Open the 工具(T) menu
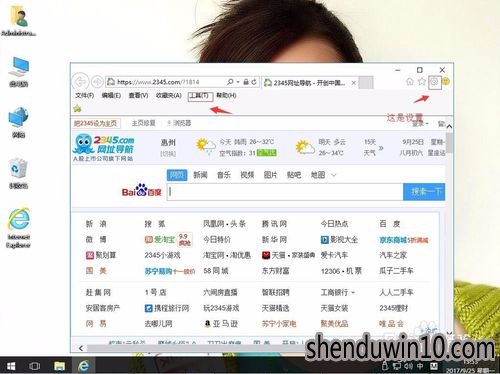The height and width of the screenshot is (374, 500). [200, 96]
